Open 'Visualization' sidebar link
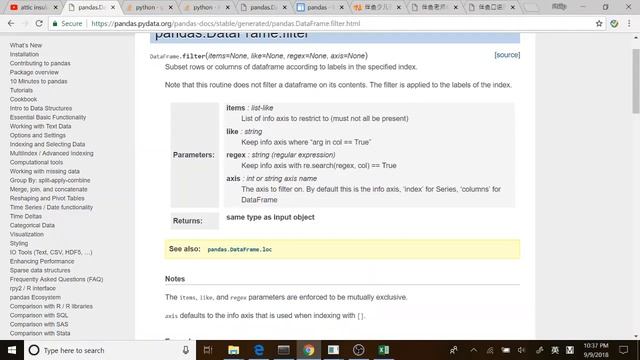The image size is (640, 360). tap(27, 234)
